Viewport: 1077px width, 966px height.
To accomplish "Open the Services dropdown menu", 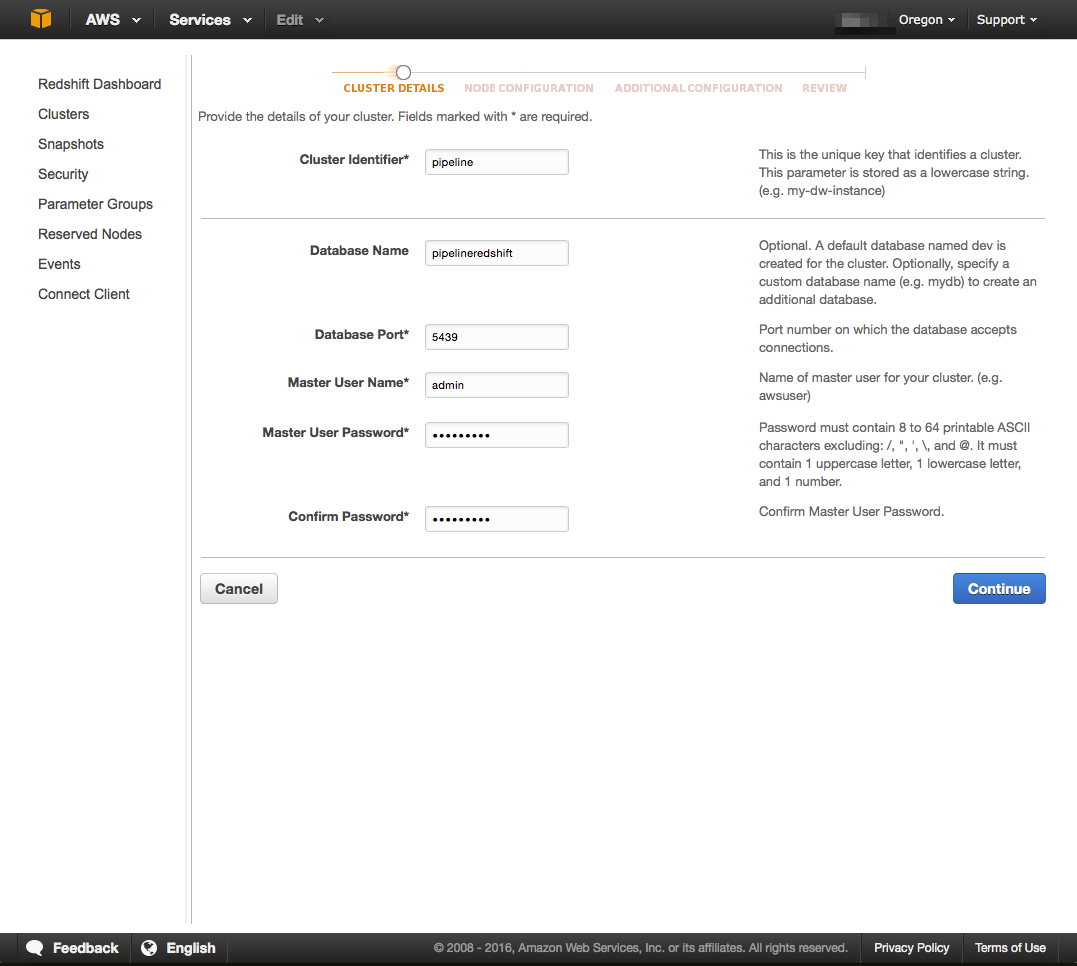I will 210,19.
